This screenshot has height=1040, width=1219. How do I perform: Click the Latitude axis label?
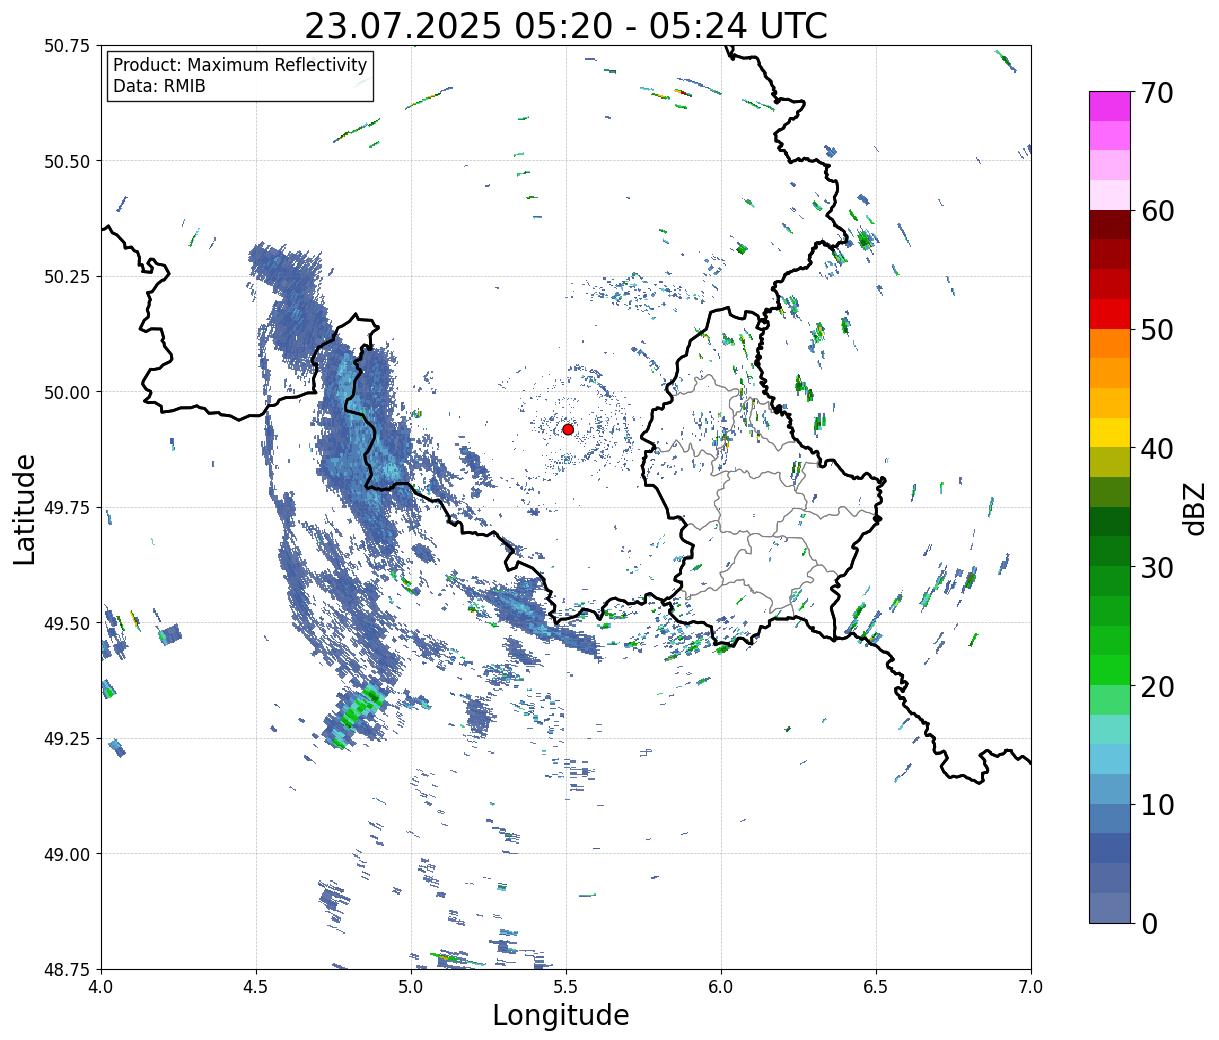click(x=26, y=508)
